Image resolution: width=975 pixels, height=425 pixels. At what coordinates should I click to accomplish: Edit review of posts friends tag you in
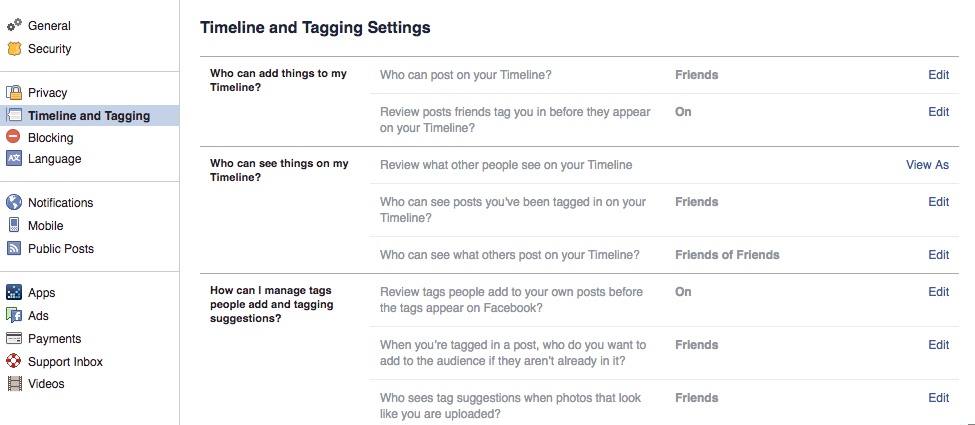(x=938, y=112)
